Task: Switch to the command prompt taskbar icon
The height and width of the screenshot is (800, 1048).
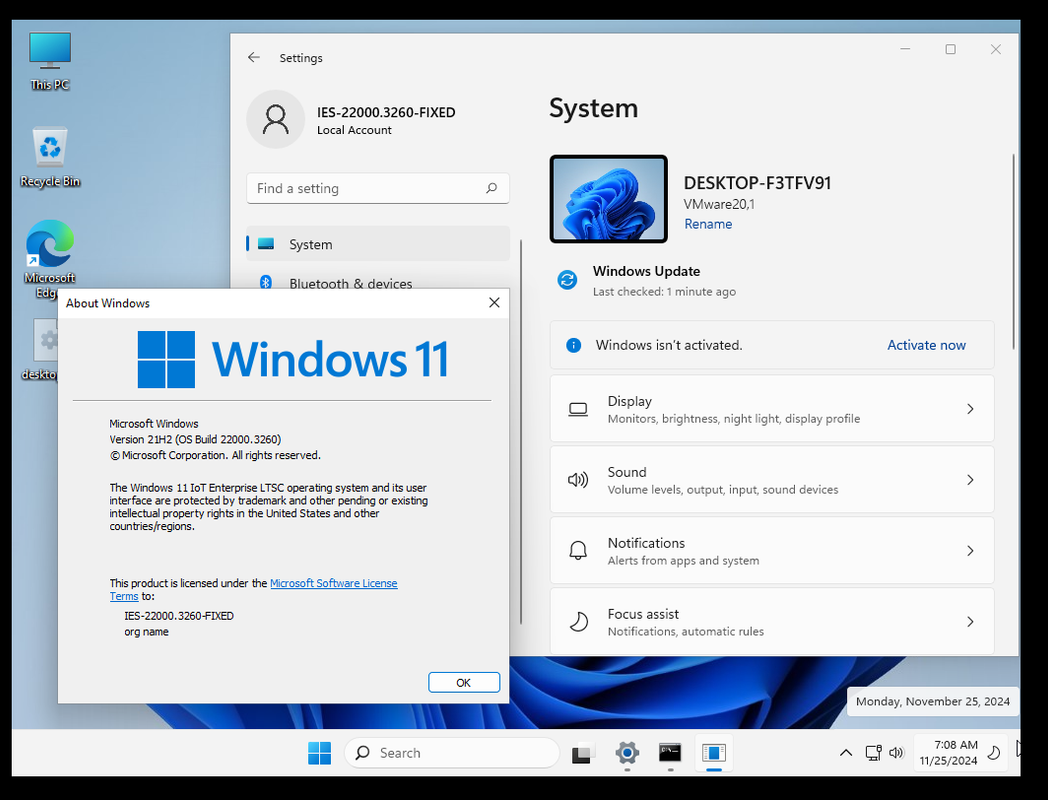Action: [x=670, y=753]
